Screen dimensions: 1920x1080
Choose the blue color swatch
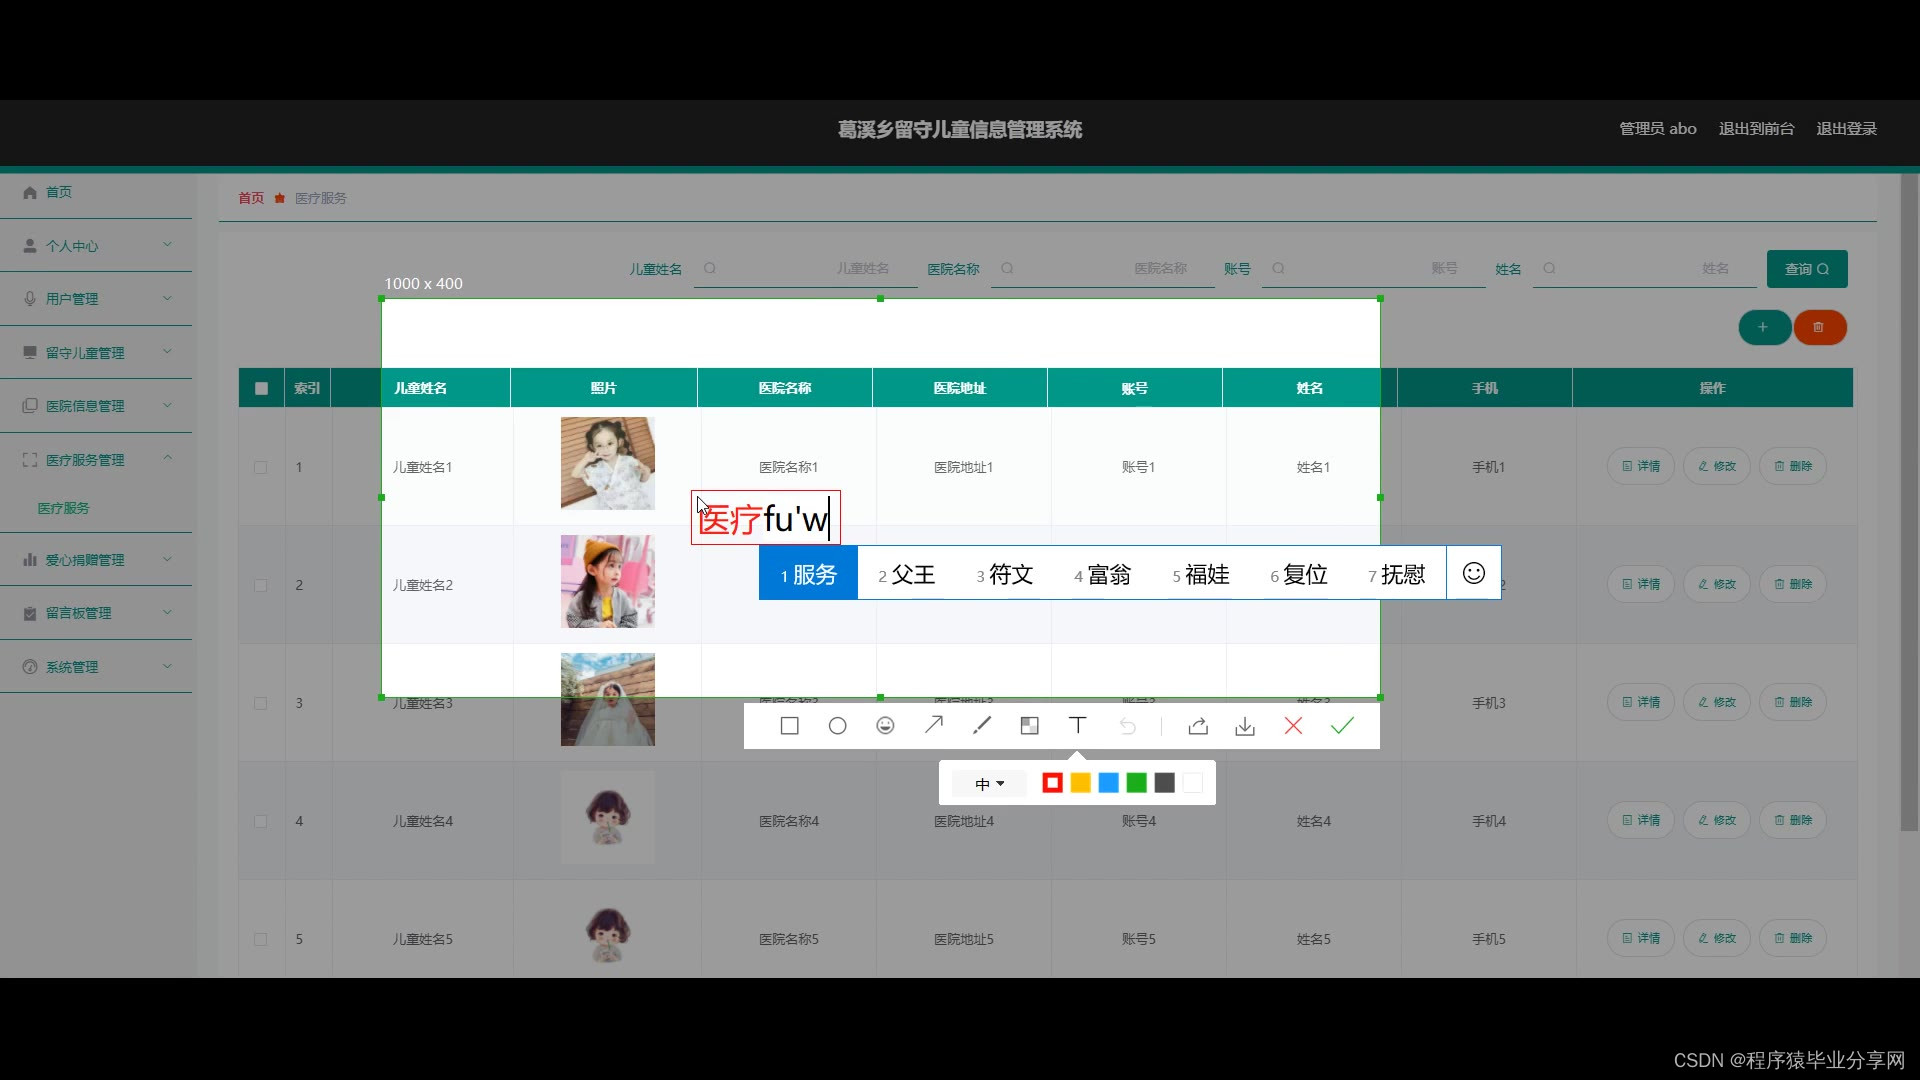coord(1108,783)
